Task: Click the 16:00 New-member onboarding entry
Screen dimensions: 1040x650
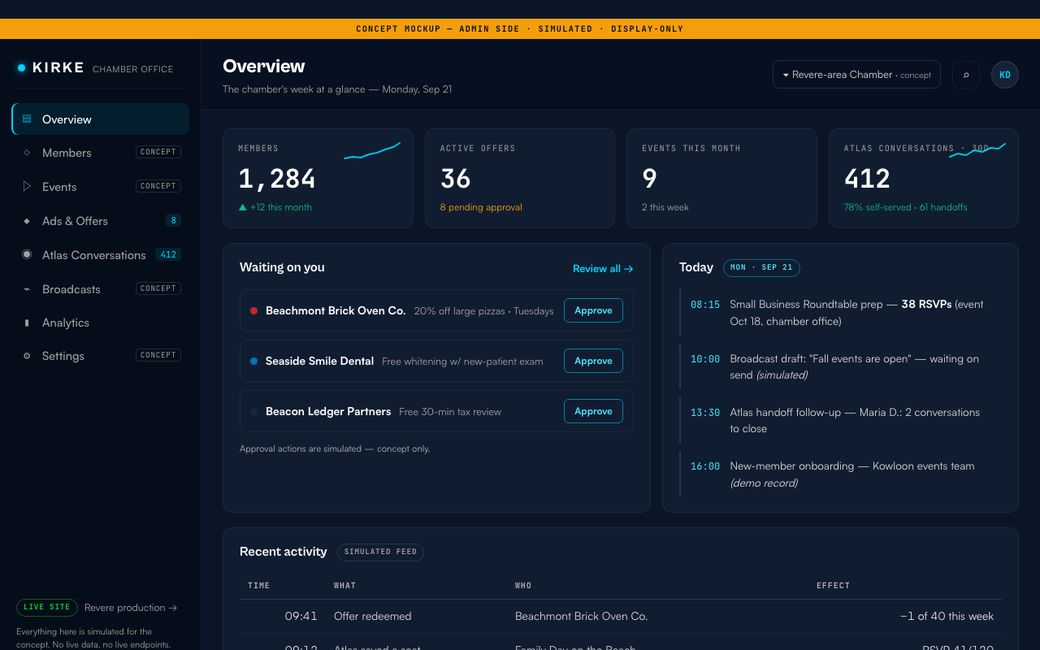Action: [840, 474]
